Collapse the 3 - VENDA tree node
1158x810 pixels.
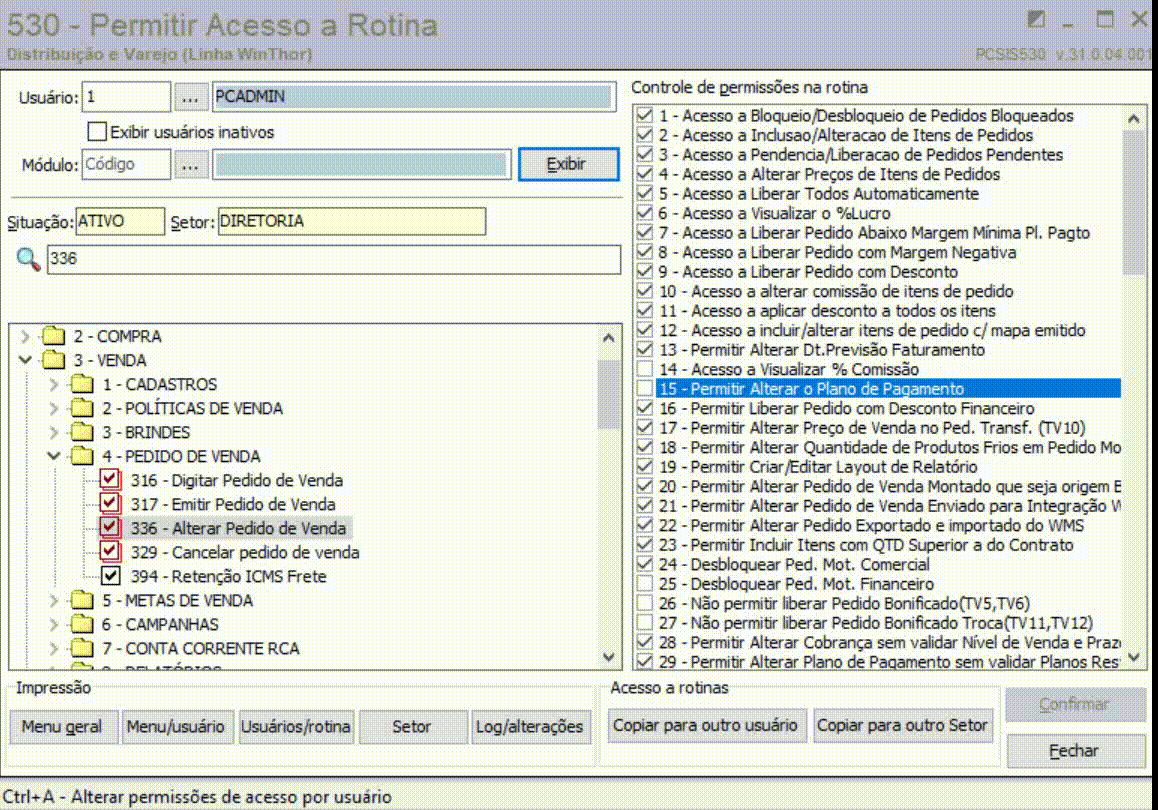point(25,360)
